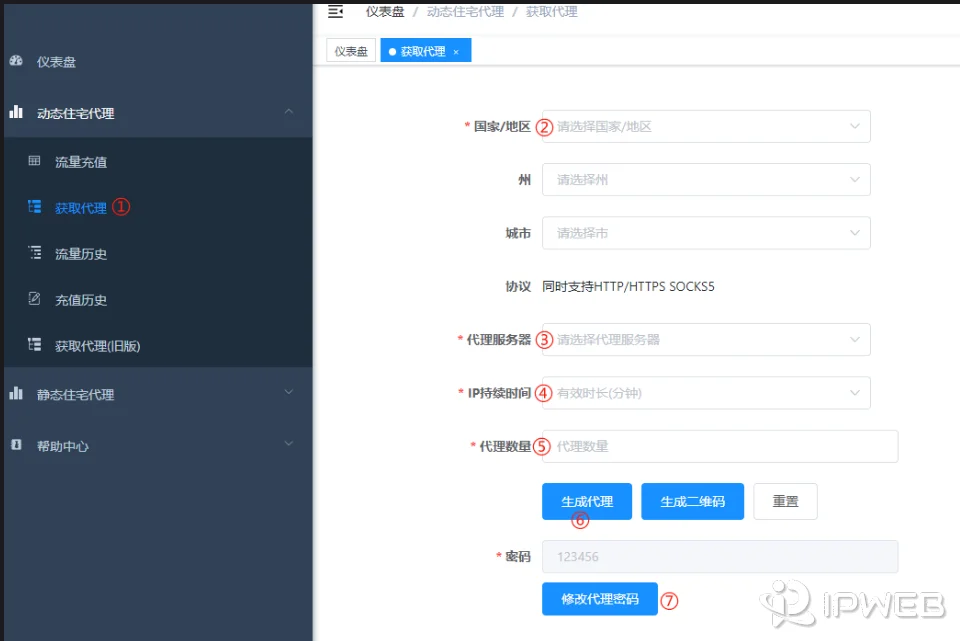The image size is (960, 641).
Task: Click the bar chart icon beside 动态住宅代理
Action: [x=17, y=113]
